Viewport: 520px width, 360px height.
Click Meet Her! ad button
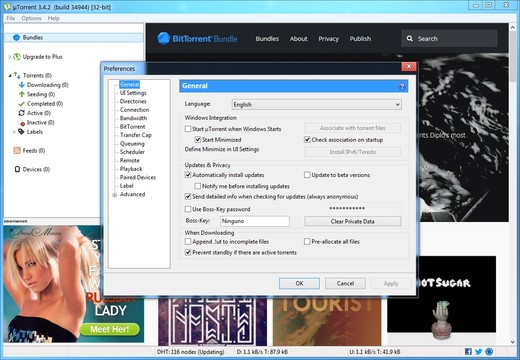109,329
